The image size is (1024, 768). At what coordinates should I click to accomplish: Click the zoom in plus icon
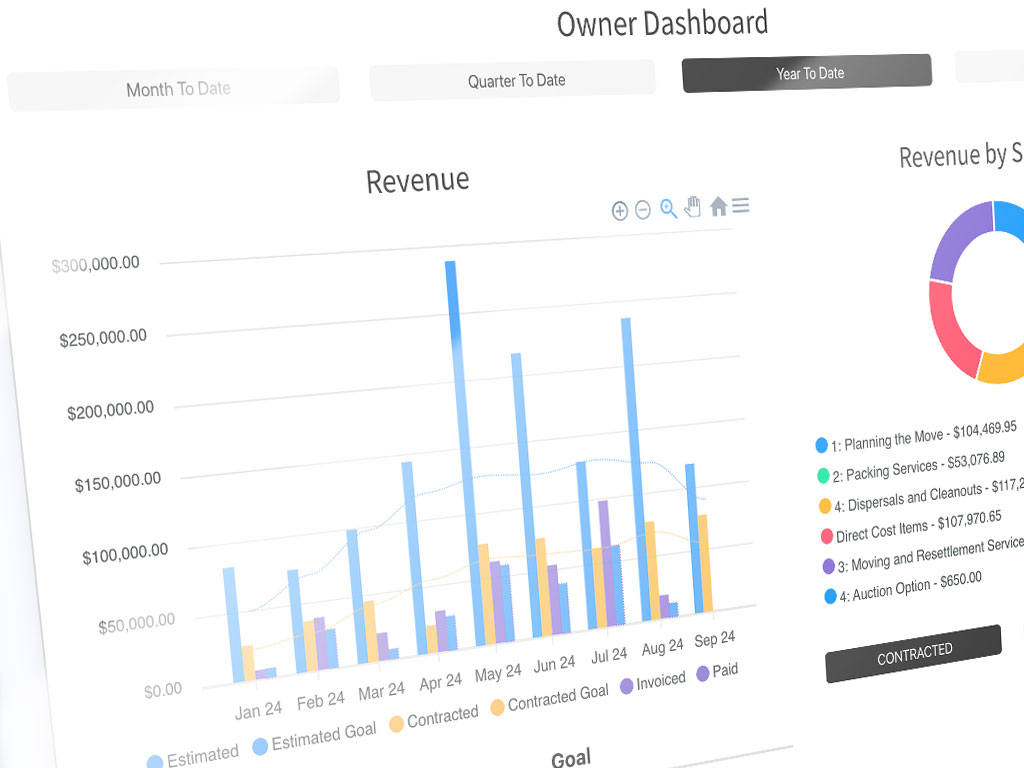click(620, 210)
